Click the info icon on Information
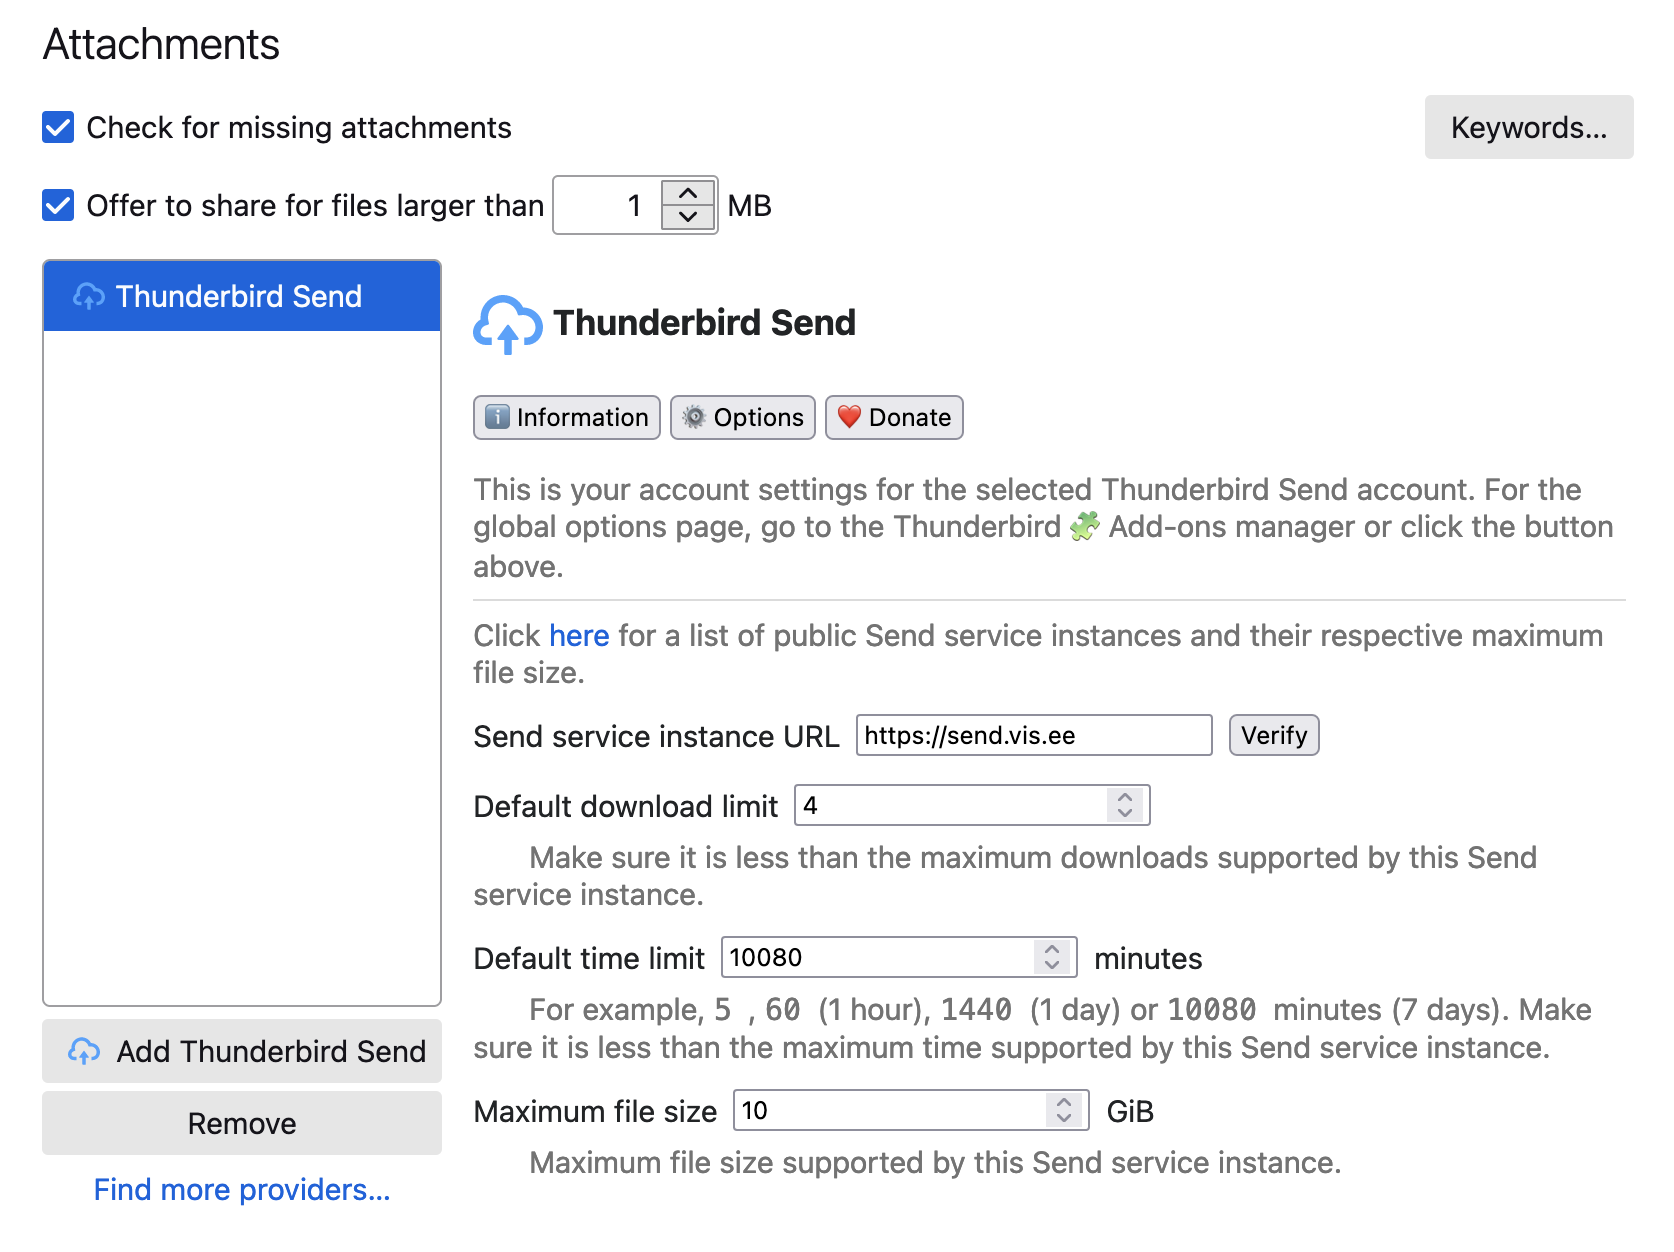Screen dimensions: 1674x1252 497,417
